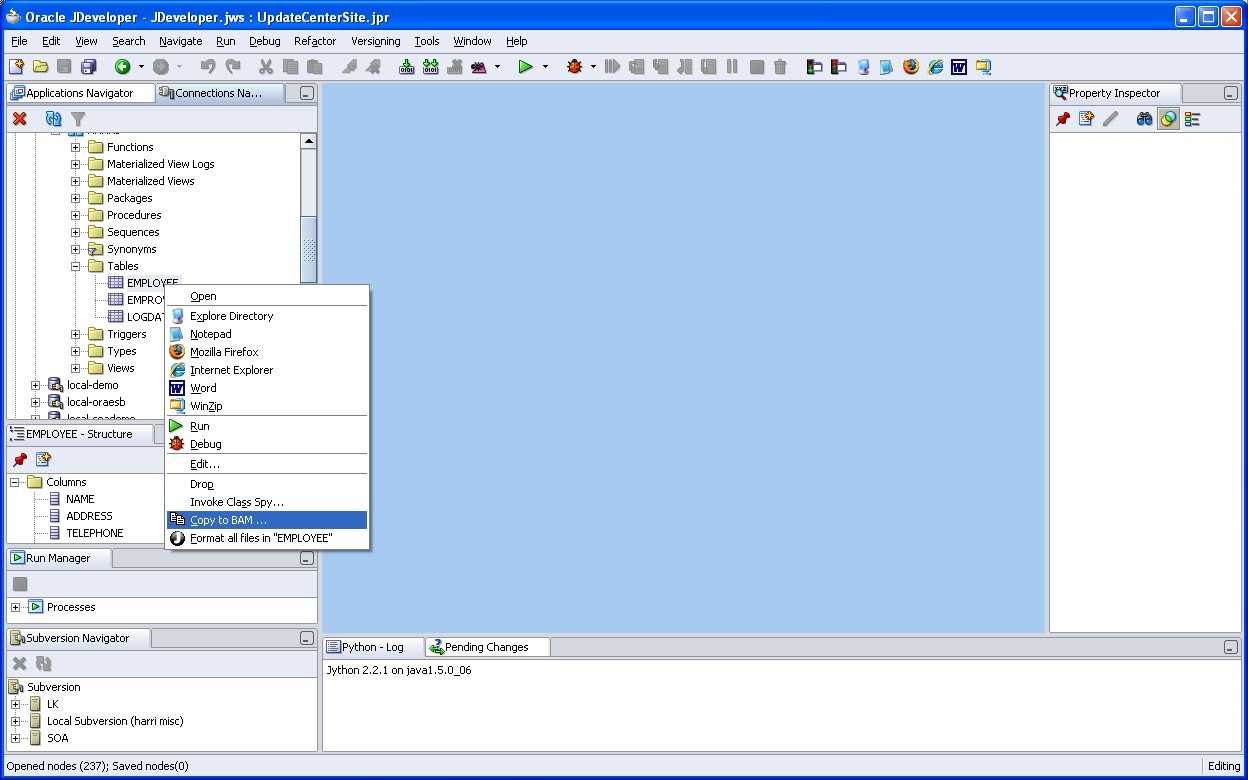Toggle Union of Properties icon in Property Inspector

(1168, 119)
